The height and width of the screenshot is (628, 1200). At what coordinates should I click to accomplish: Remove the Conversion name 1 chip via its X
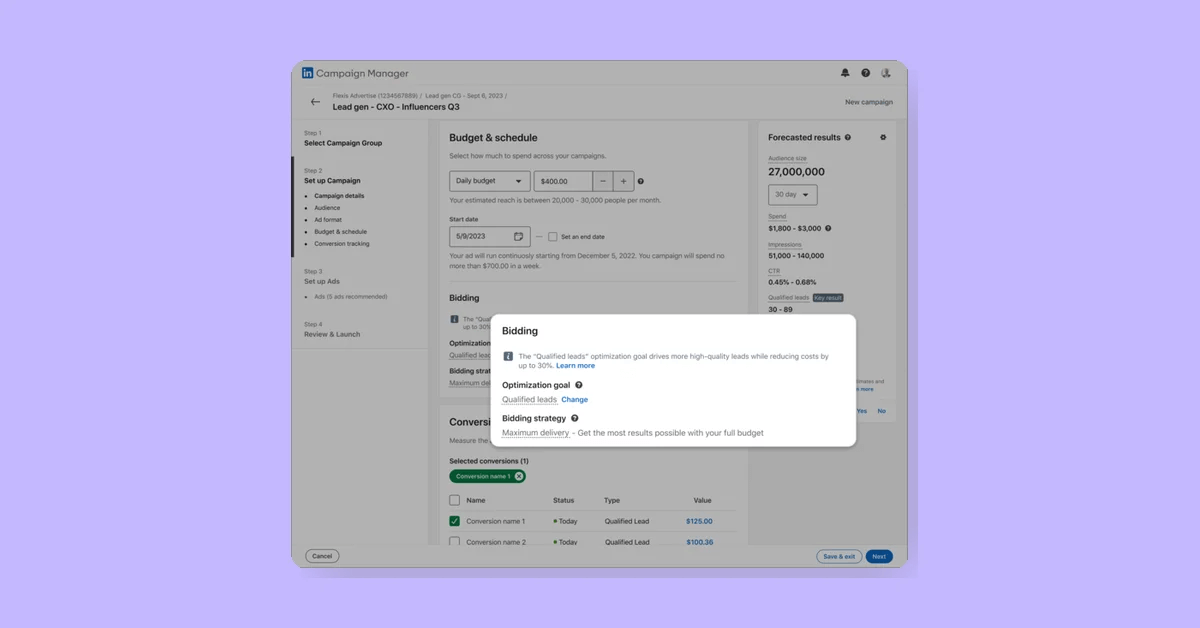(x=518, y=476)
